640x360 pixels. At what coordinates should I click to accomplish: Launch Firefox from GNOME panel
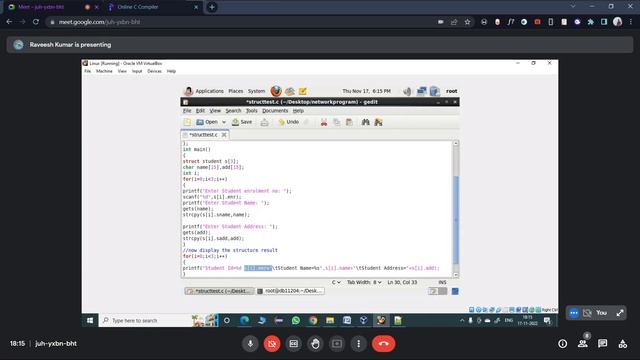tap(276, 91)
